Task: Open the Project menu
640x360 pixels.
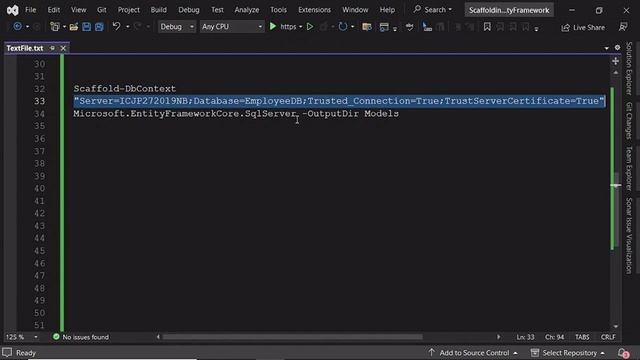Action: click(x=129, y=10)
